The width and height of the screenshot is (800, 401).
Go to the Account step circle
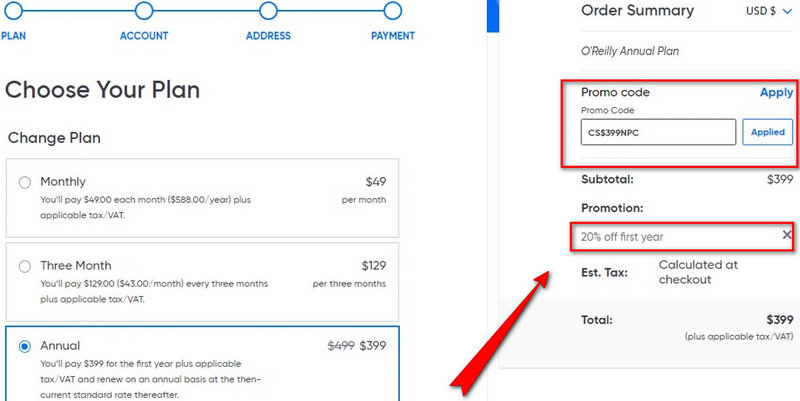tap(144, 11)
